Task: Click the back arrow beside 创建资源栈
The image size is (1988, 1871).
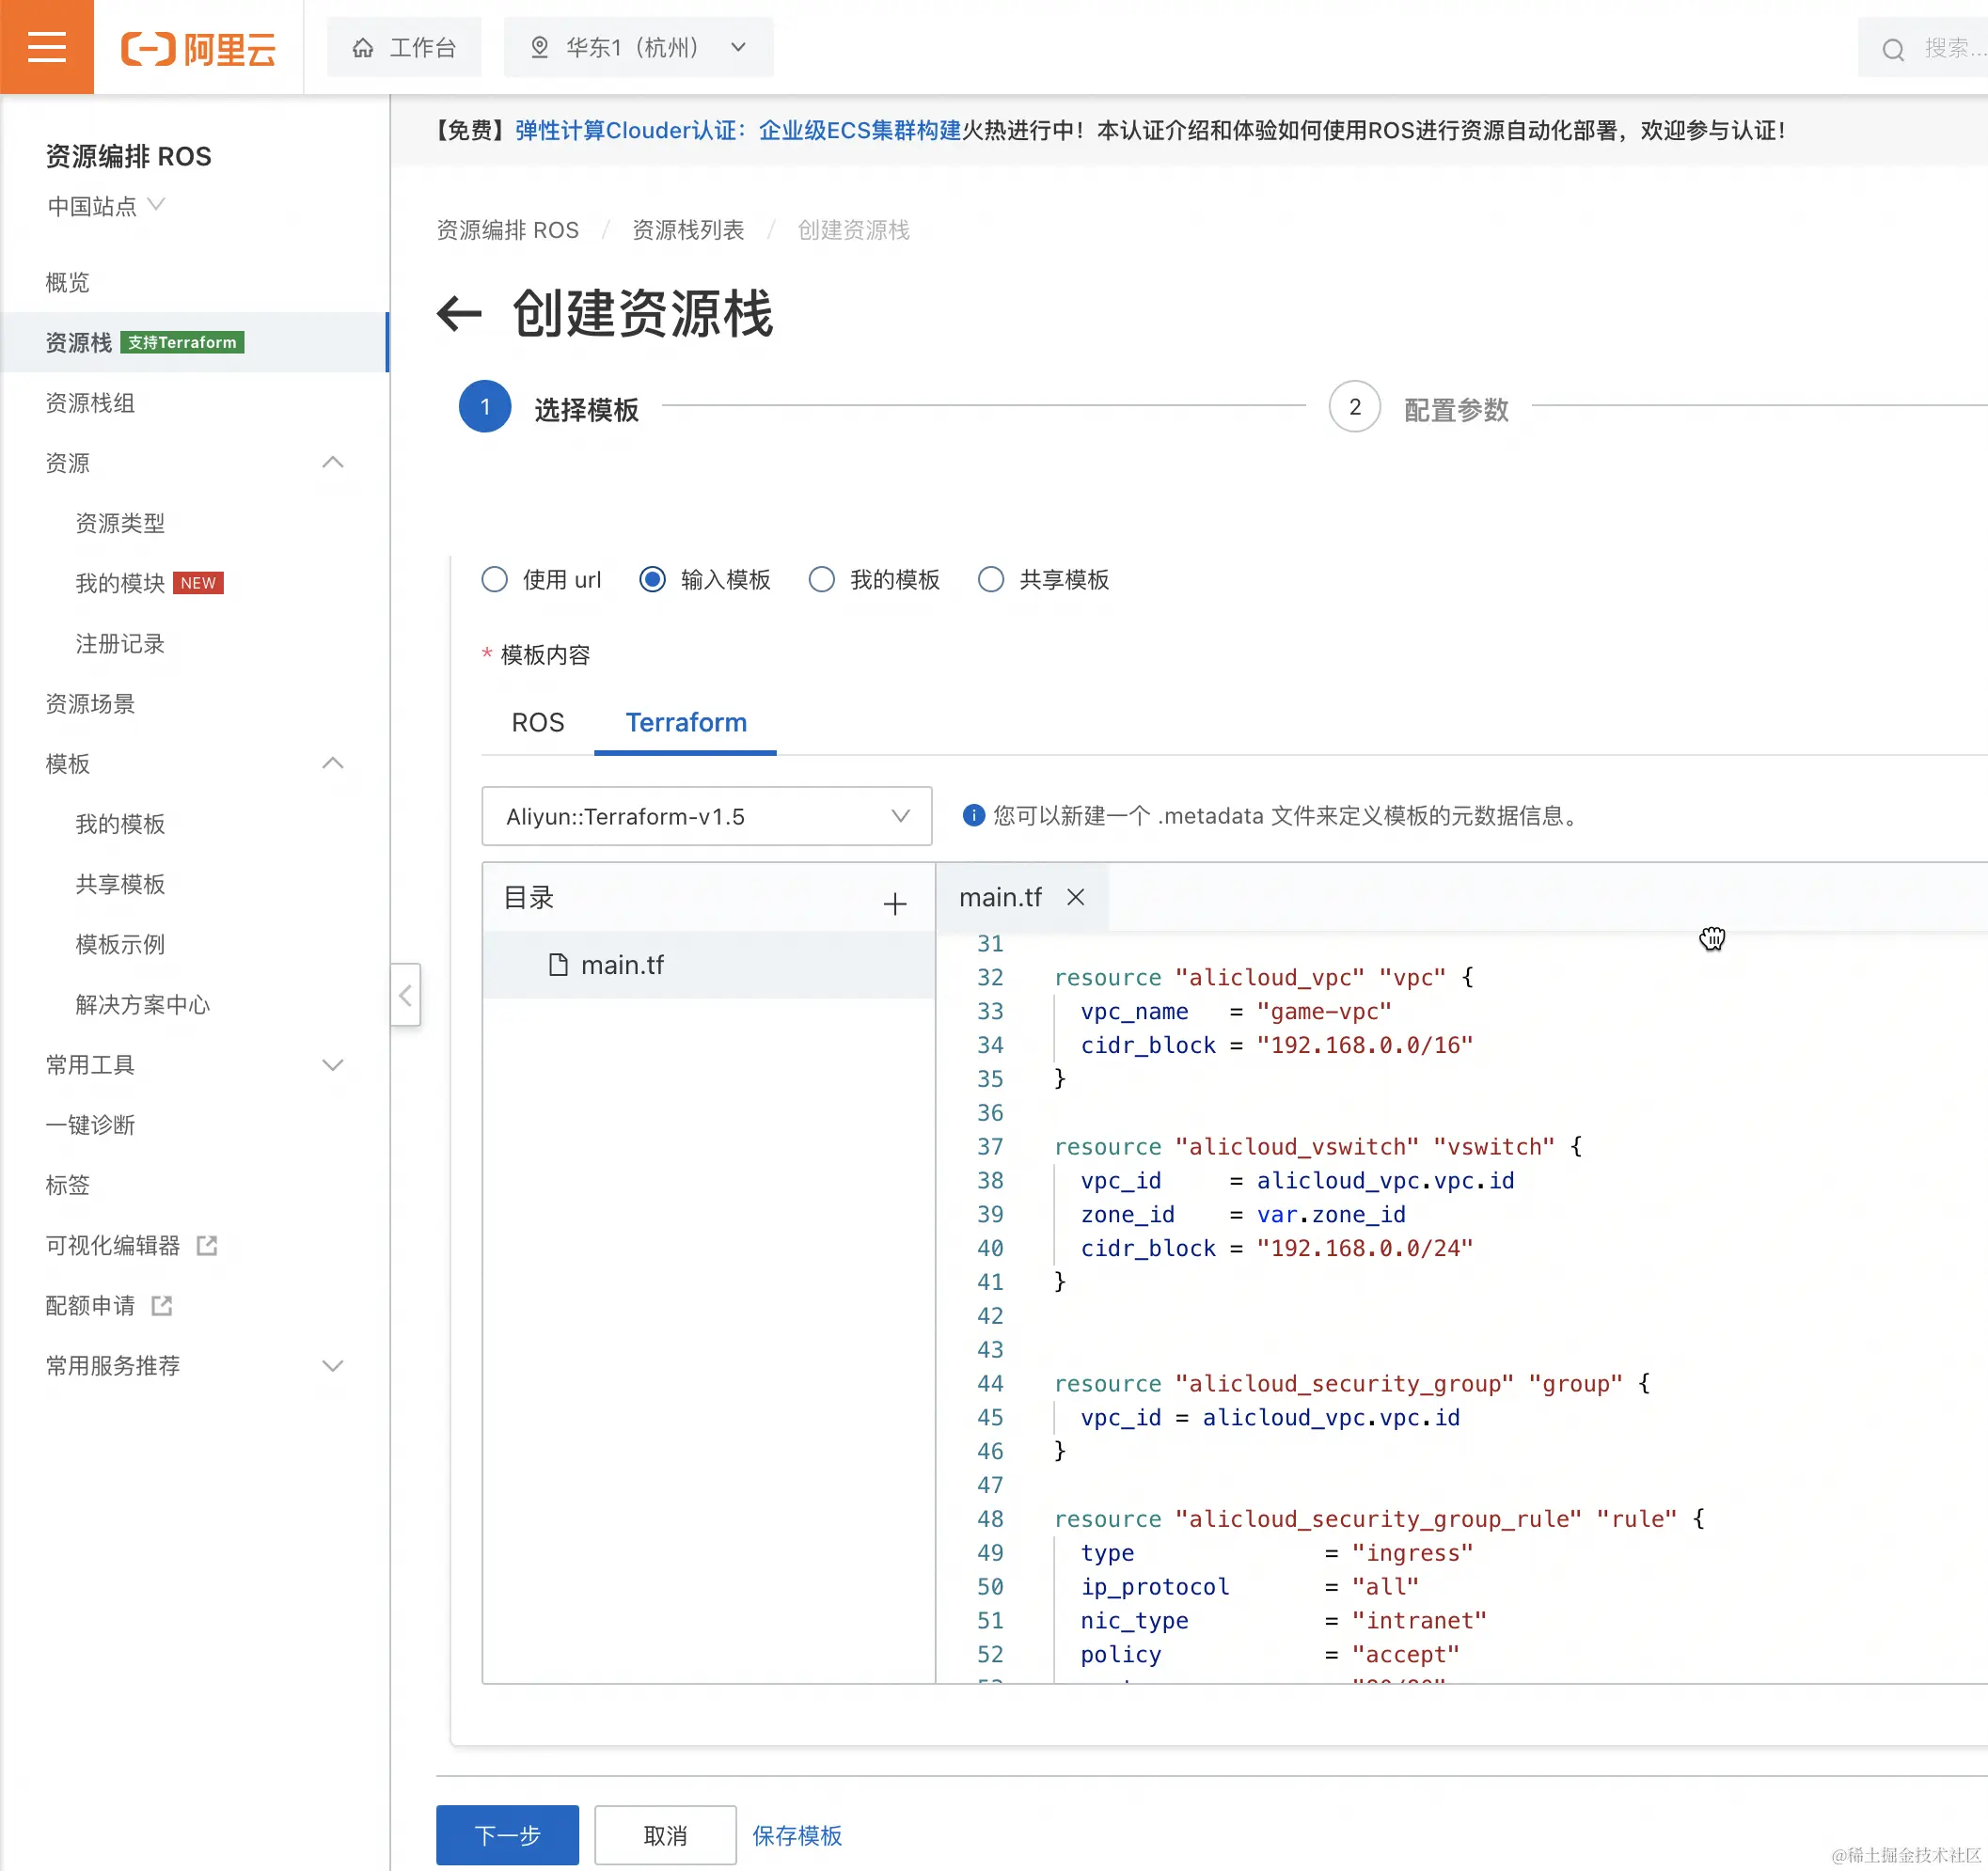Action: tap(459, 314)
